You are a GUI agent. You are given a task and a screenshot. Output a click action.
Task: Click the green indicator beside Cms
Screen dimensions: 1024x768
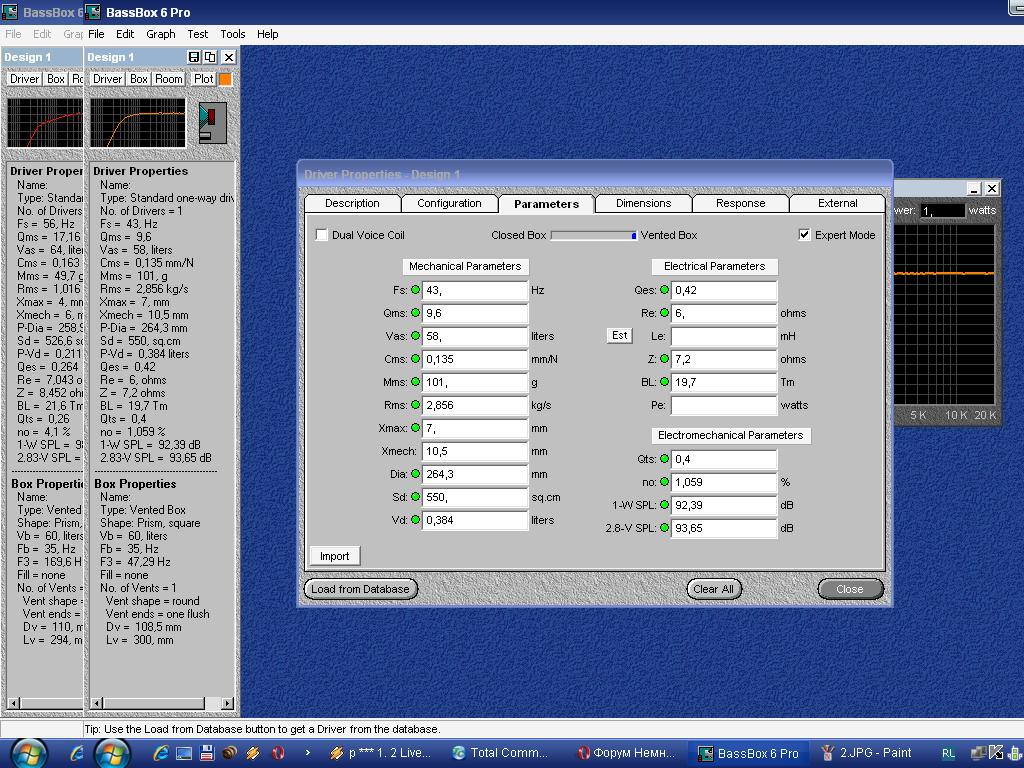click(415, 359)
